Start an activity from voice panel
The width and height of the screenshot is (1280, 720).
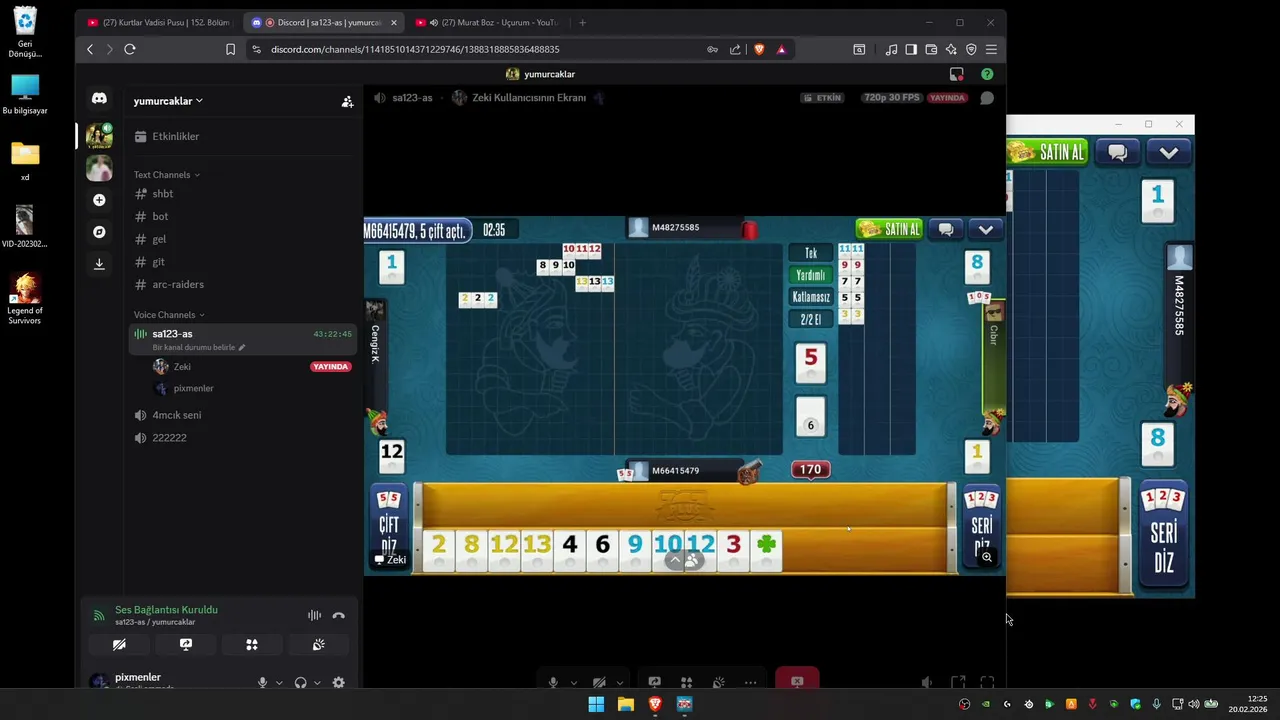click(x=252, y=645)
